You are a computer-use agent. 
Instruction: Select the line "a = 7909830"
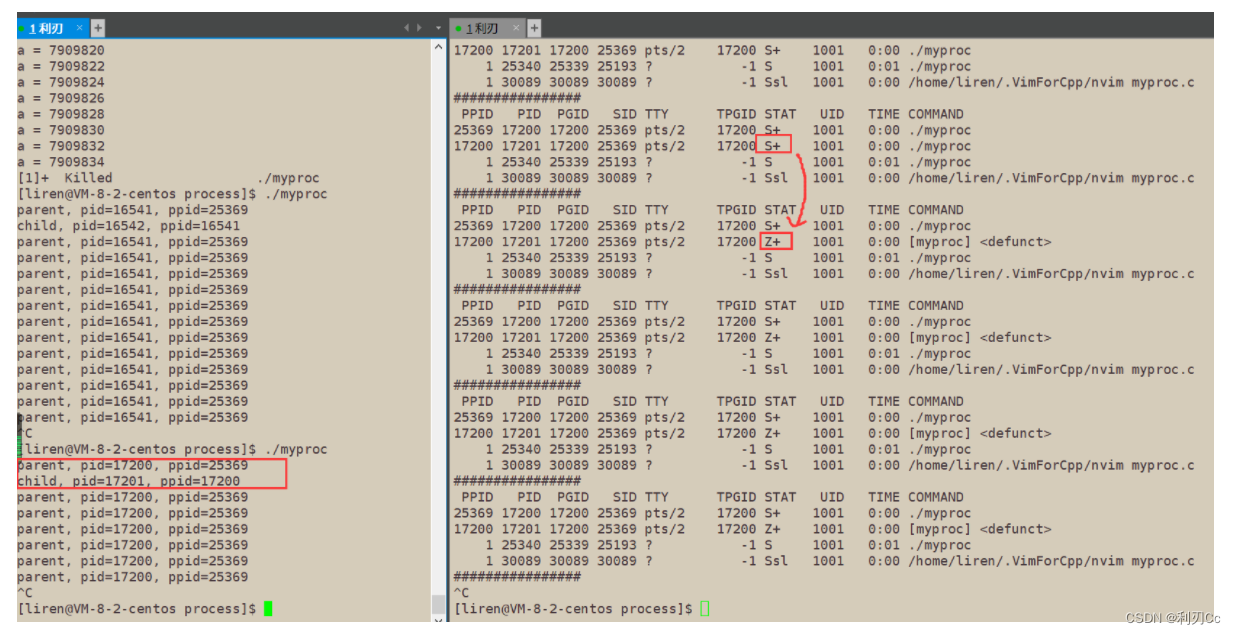(61, 130)
